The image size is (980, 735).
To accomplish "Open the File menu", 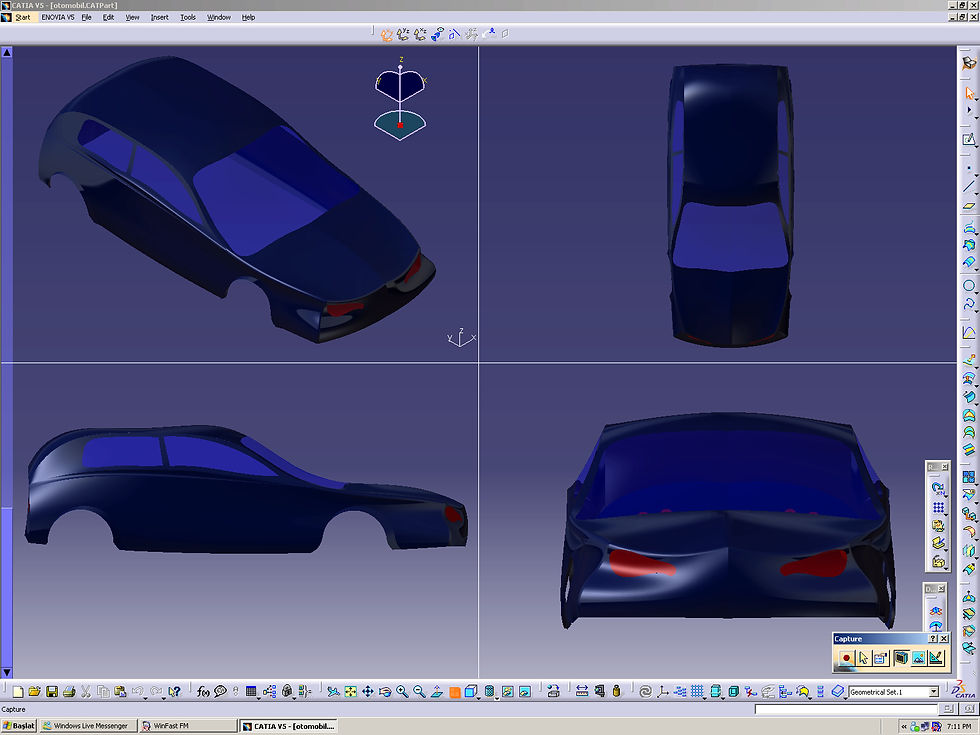I will point(86,18).
